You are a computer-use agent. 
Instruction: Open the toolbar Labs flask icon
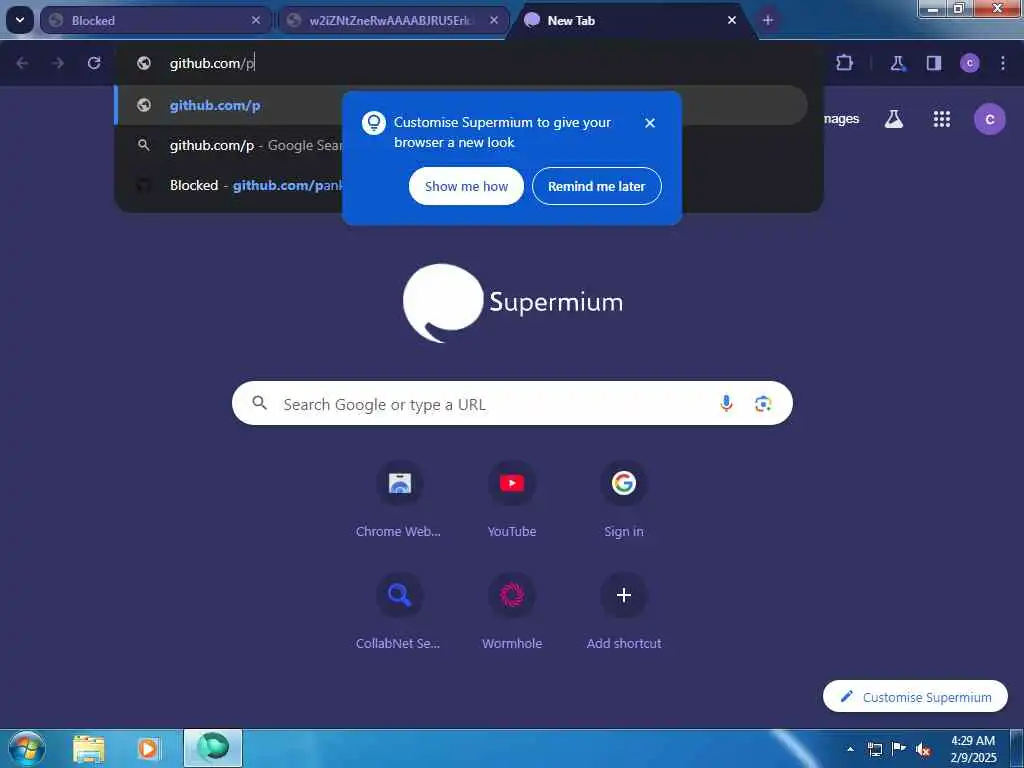coord(898,63)
